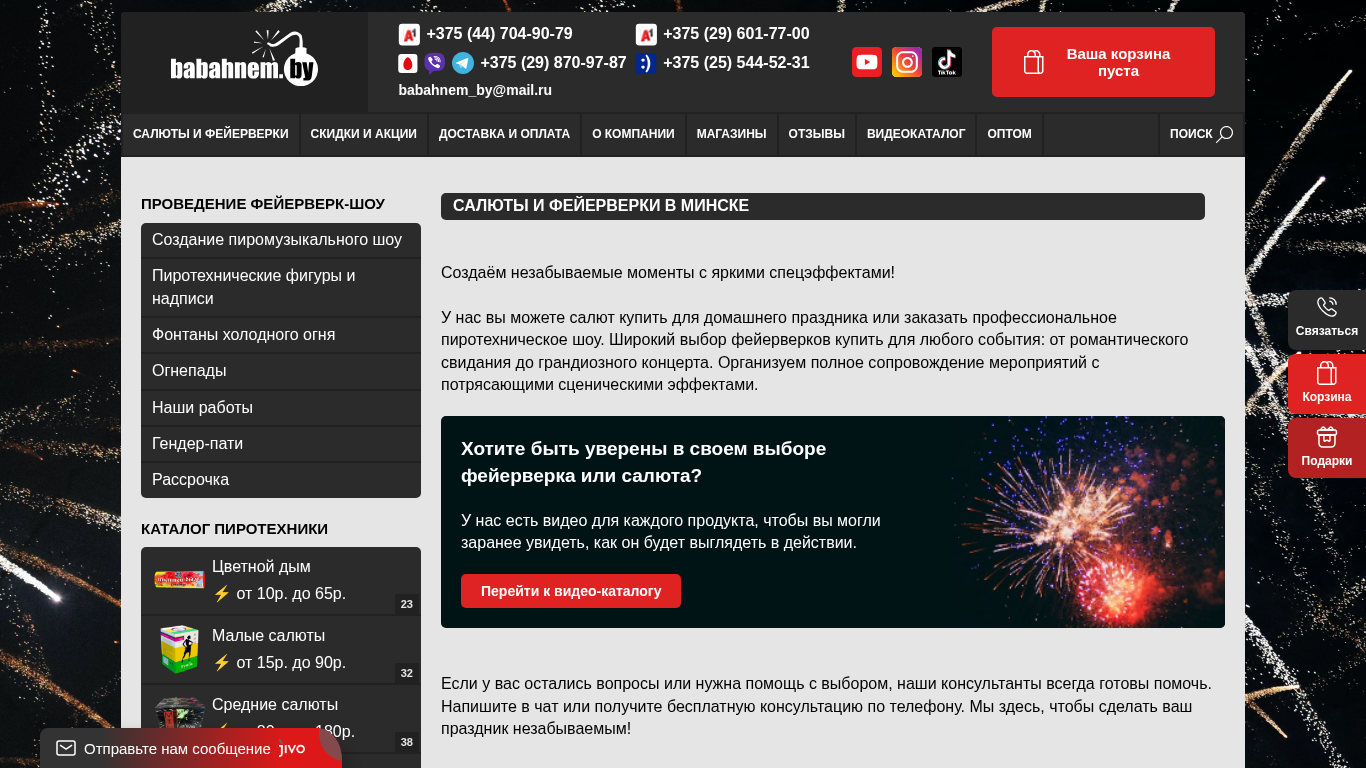Open the Магазины menu item
Screen dimensions: 1366x768
[x=732, y=134]
